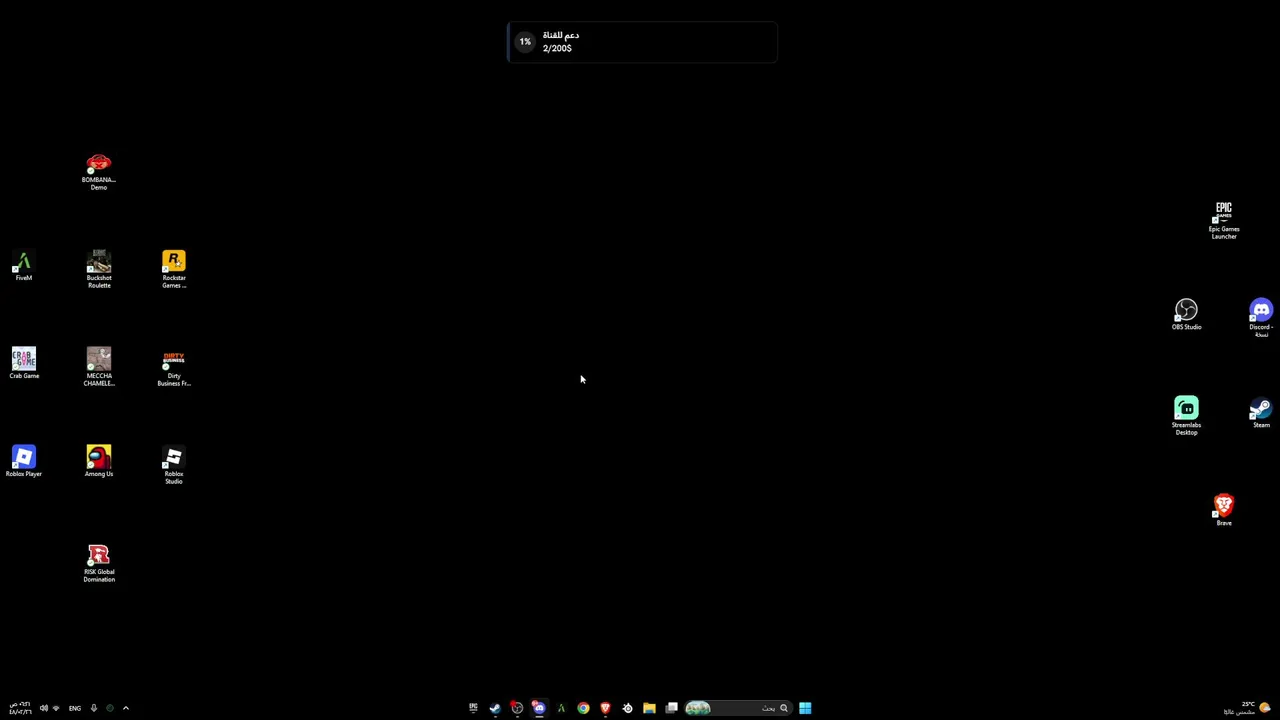Viewport: 1280px width, 720px height.
Task: Open SteelSeries app from the taskbar
Action: pos(627,708)
